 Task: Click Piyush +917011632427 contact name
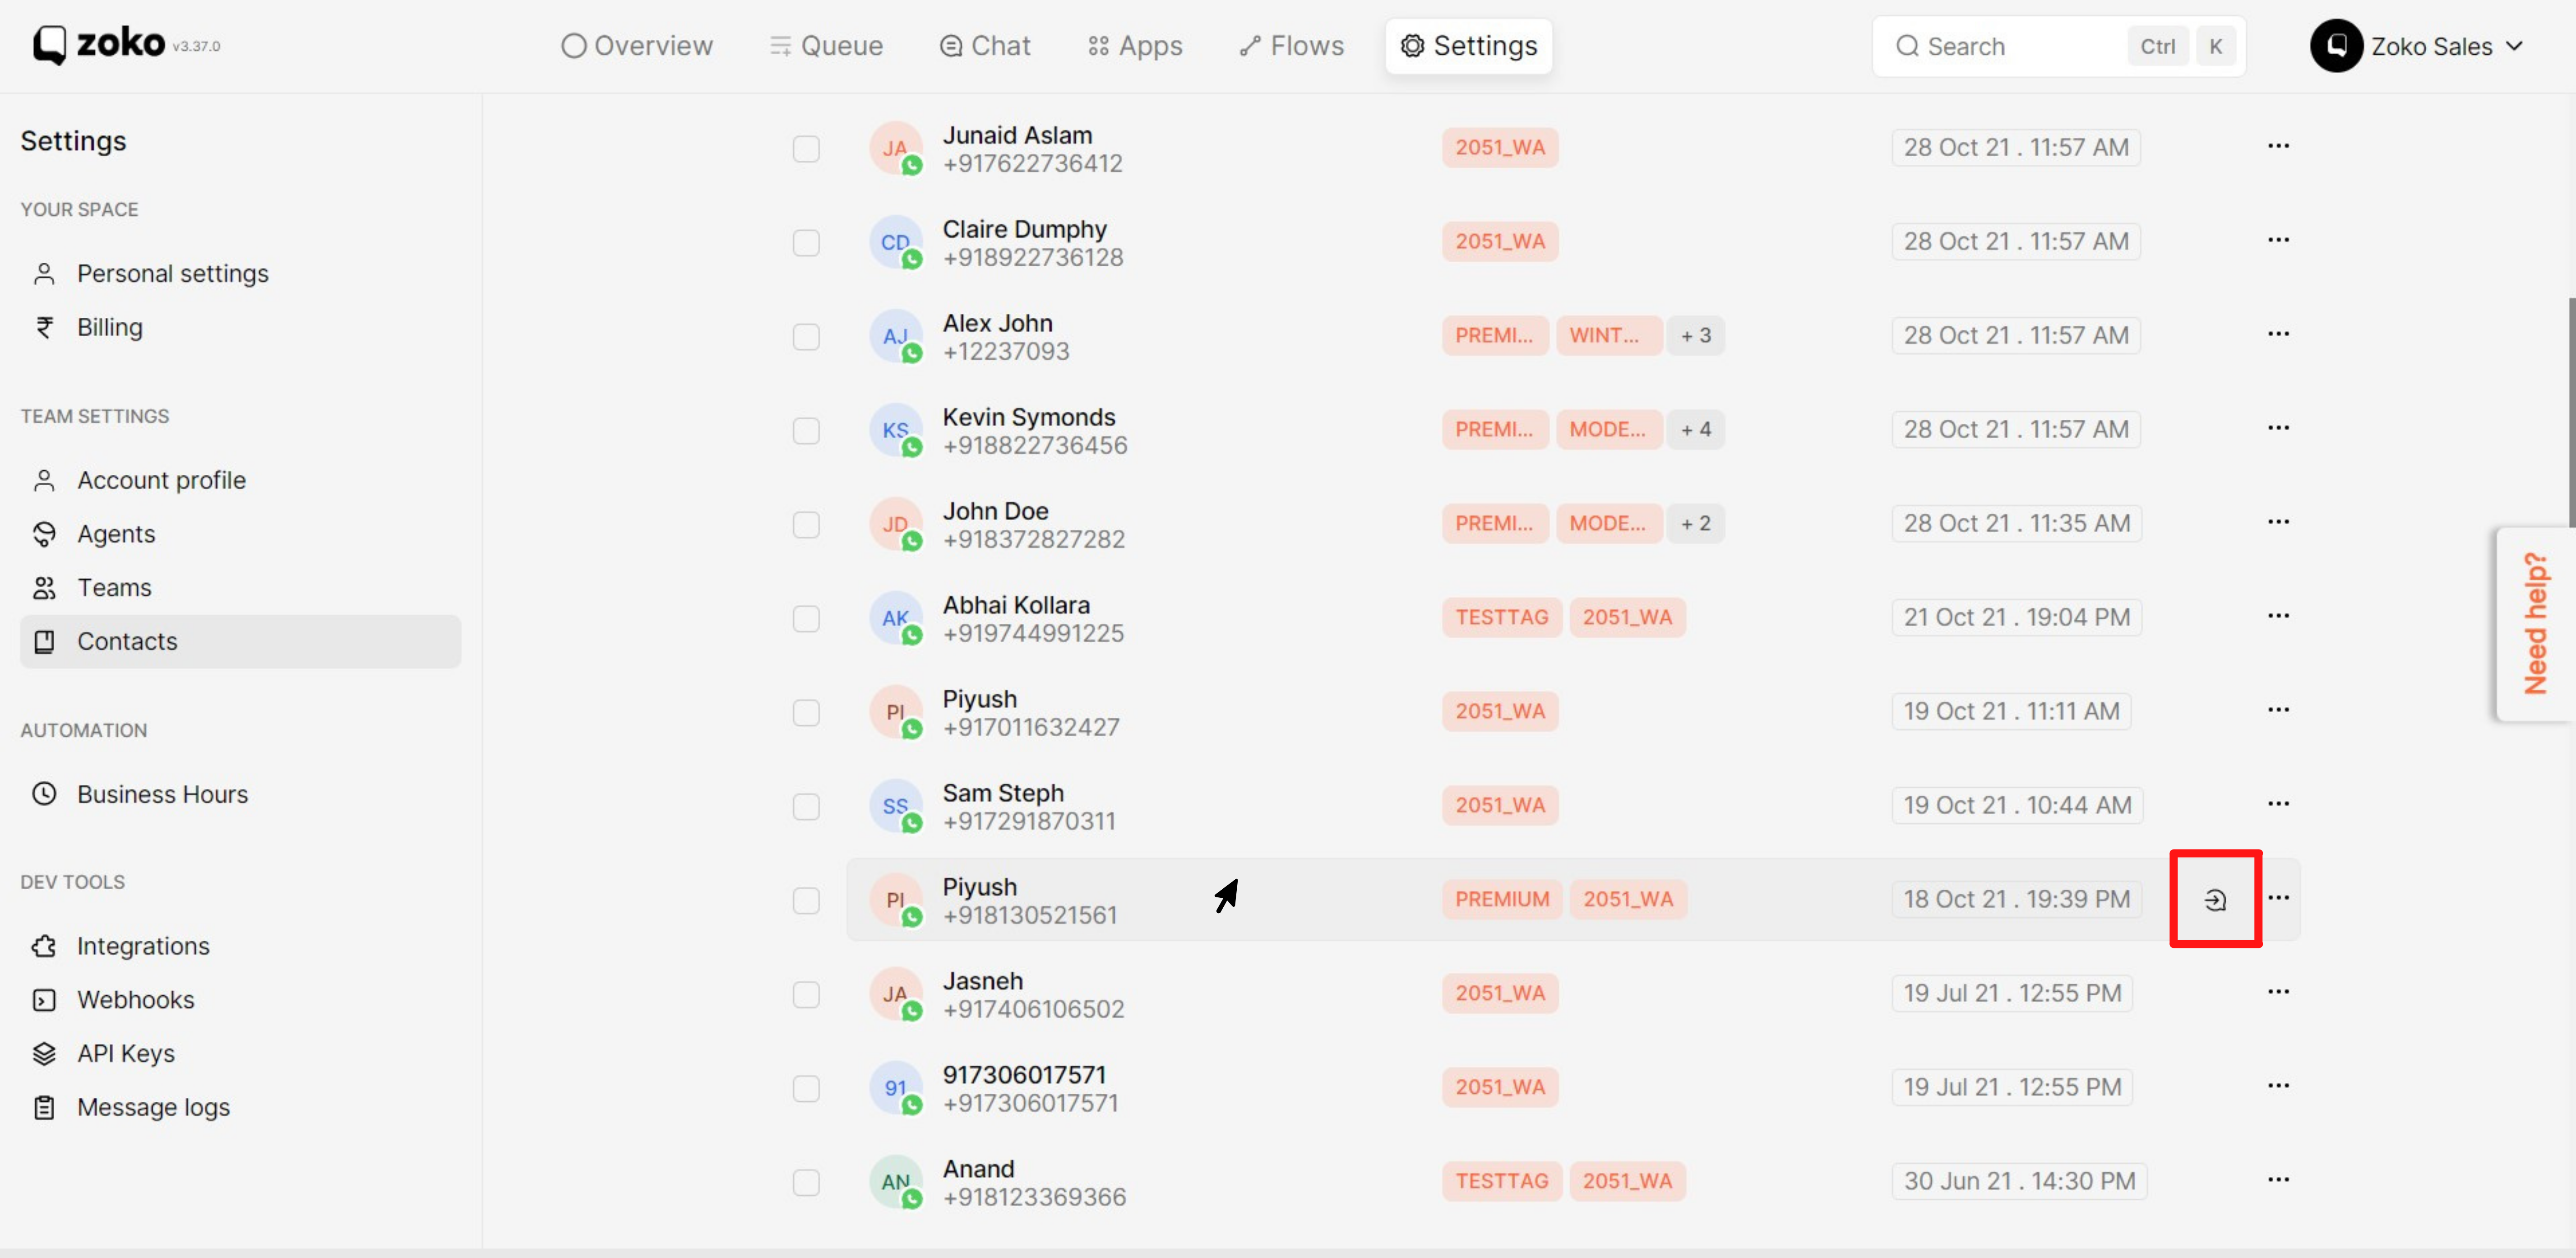point(979,699)
